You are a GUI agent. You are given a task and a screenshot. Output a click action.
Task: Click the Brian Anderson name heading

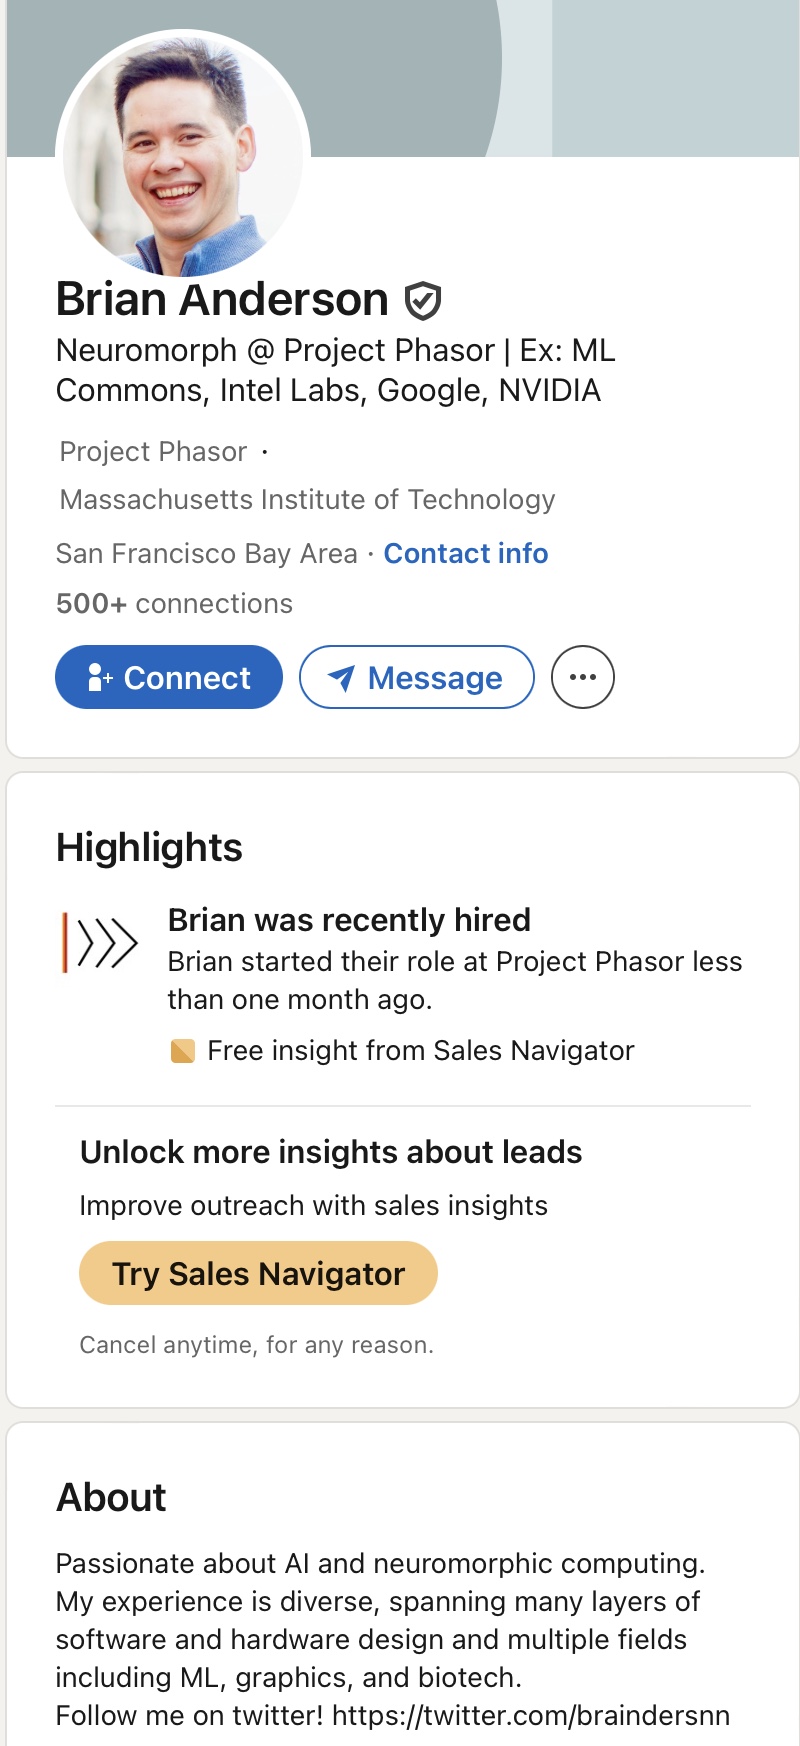(x=222, y=299)
